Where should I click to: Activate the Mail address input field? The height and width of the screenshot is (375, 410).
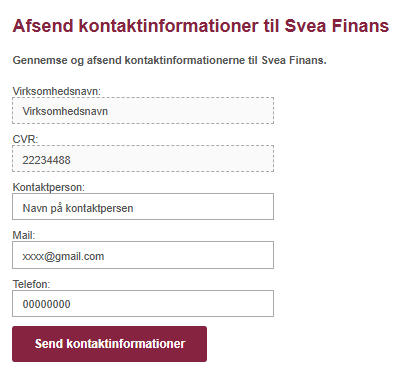click(143, 255)
